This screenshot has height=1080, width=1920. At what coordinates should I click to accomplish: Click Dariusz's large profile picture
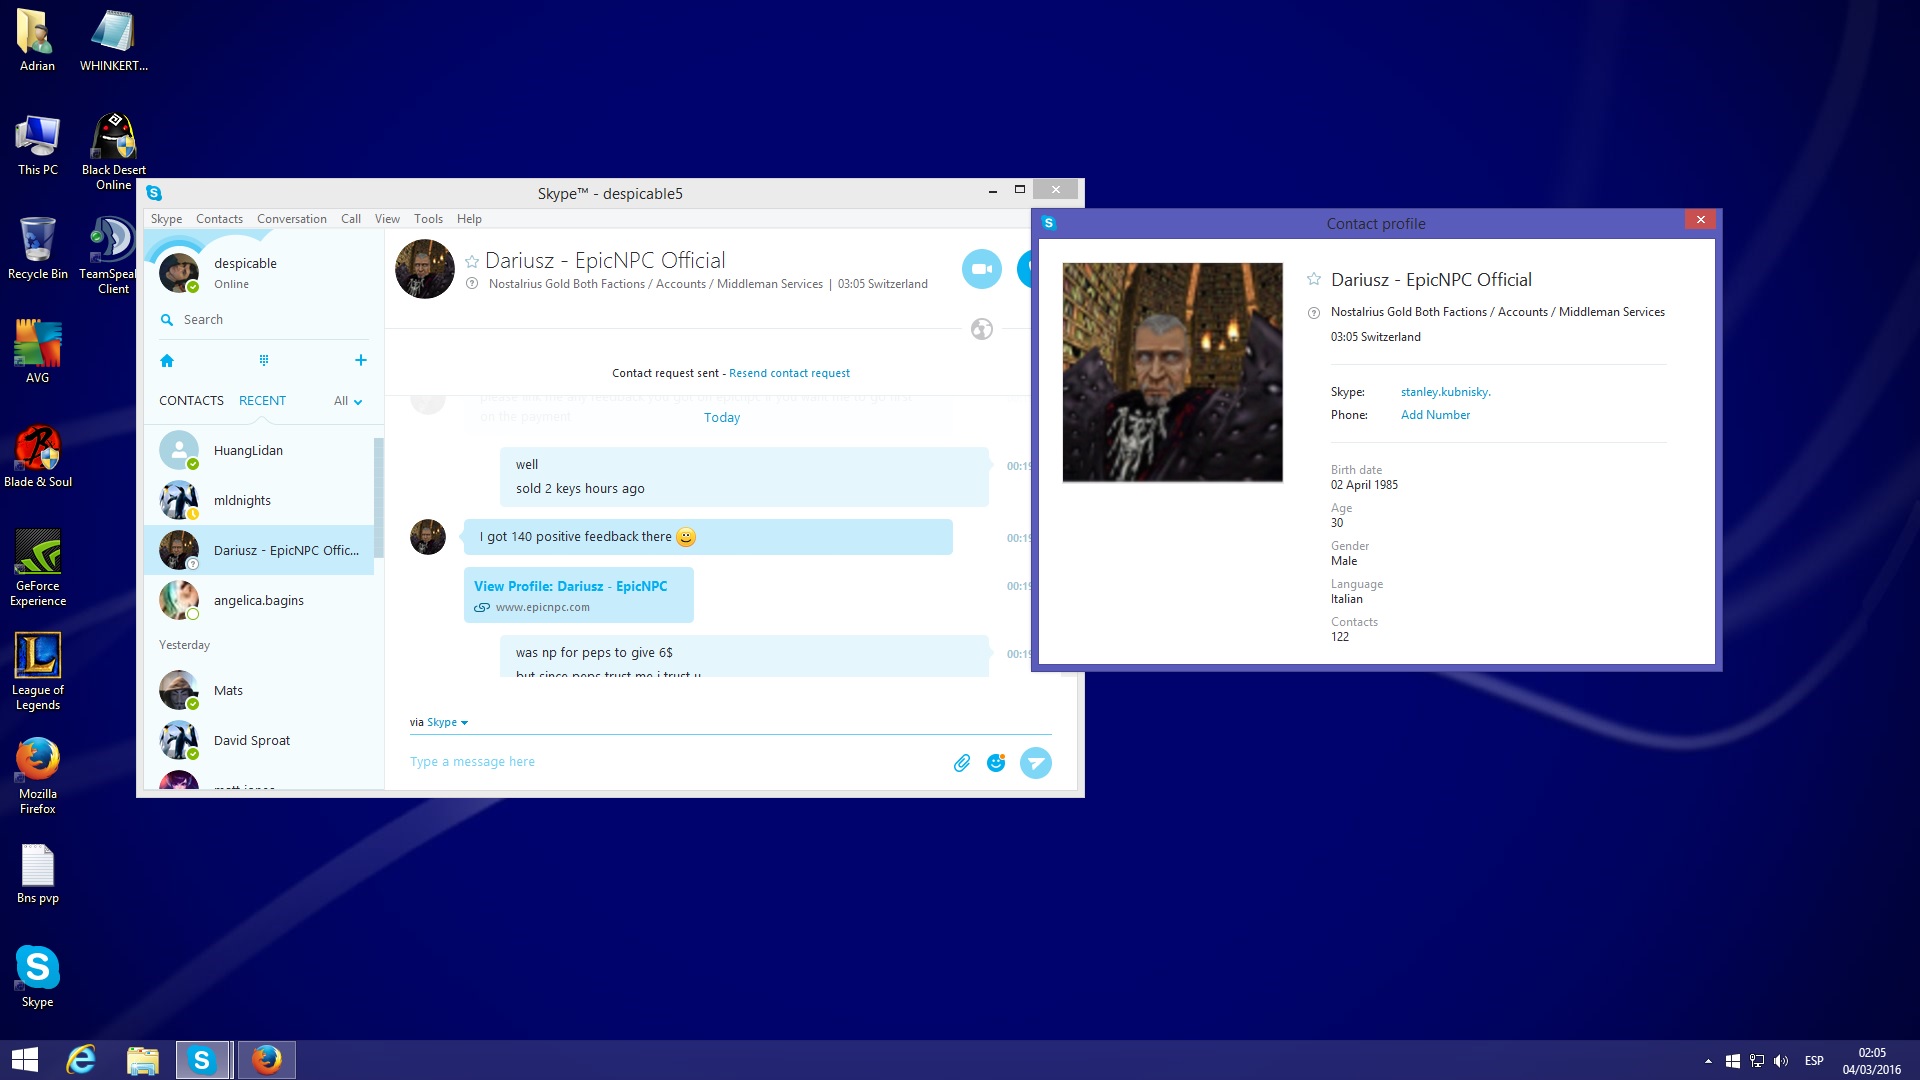(1172, 372)
